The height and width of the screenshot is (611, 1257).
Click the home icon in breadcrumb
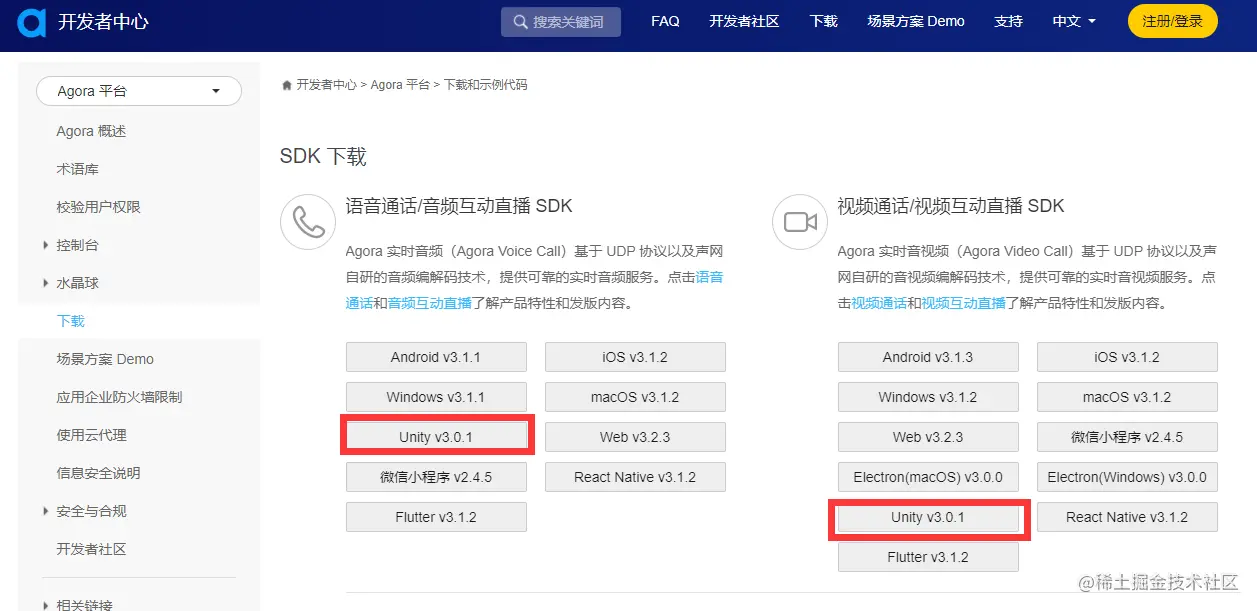[x=287, y=85]
